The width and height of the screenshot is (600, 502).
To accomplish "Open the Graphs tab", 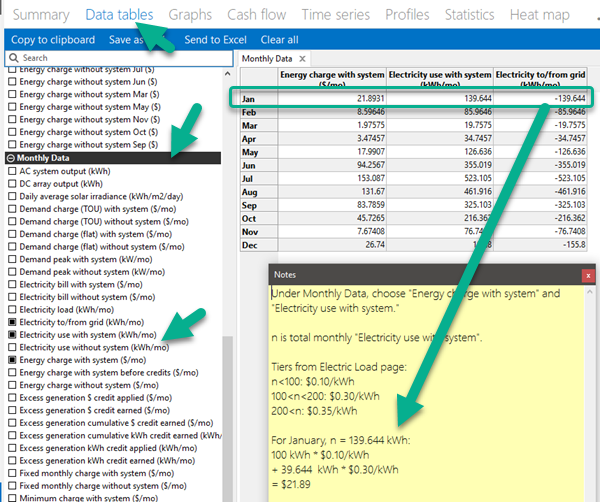I will coord(190,15).
